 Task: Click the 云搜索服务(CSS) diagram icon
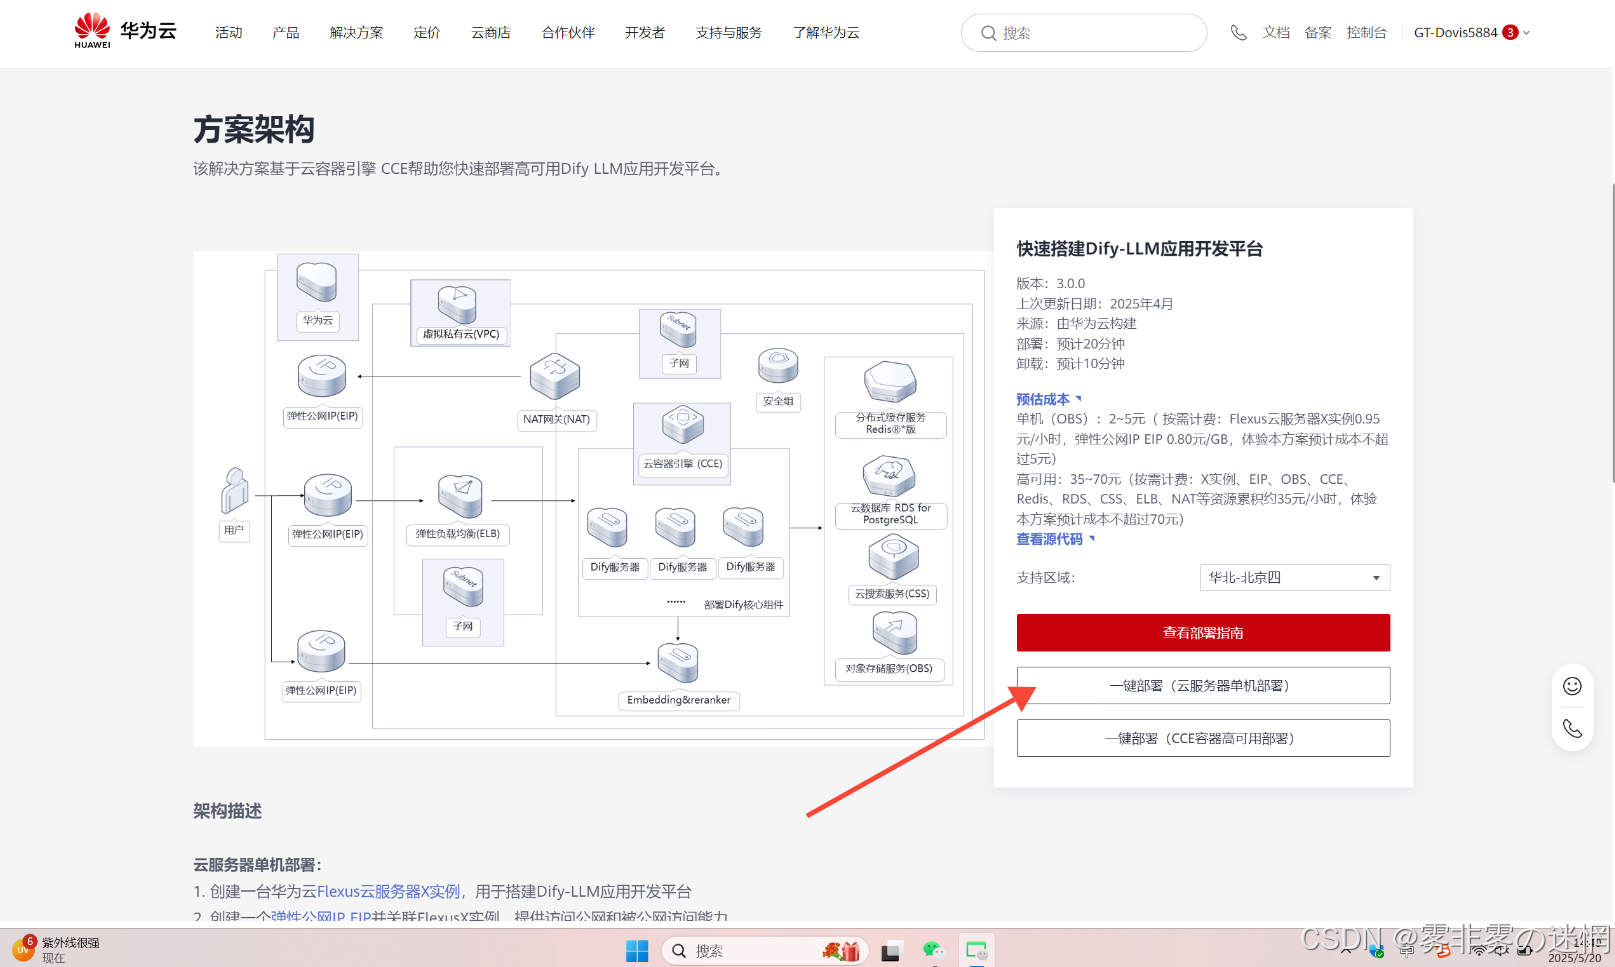[894, 557]
